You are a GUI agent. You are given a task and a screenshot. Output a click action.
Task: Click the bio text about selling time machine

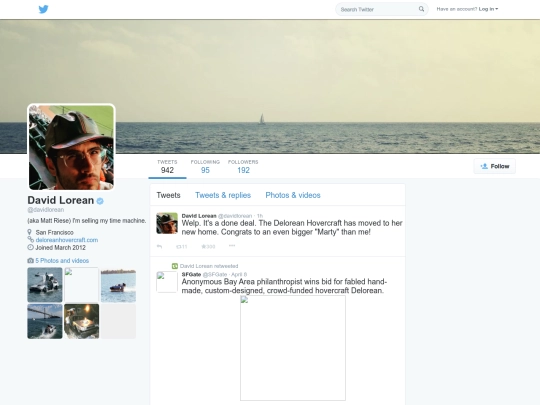pyautogui.click(x=87, y=221)
